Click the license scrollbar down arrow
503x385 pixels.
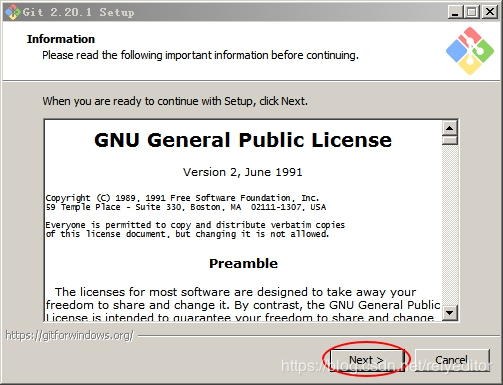pos(450,313)
